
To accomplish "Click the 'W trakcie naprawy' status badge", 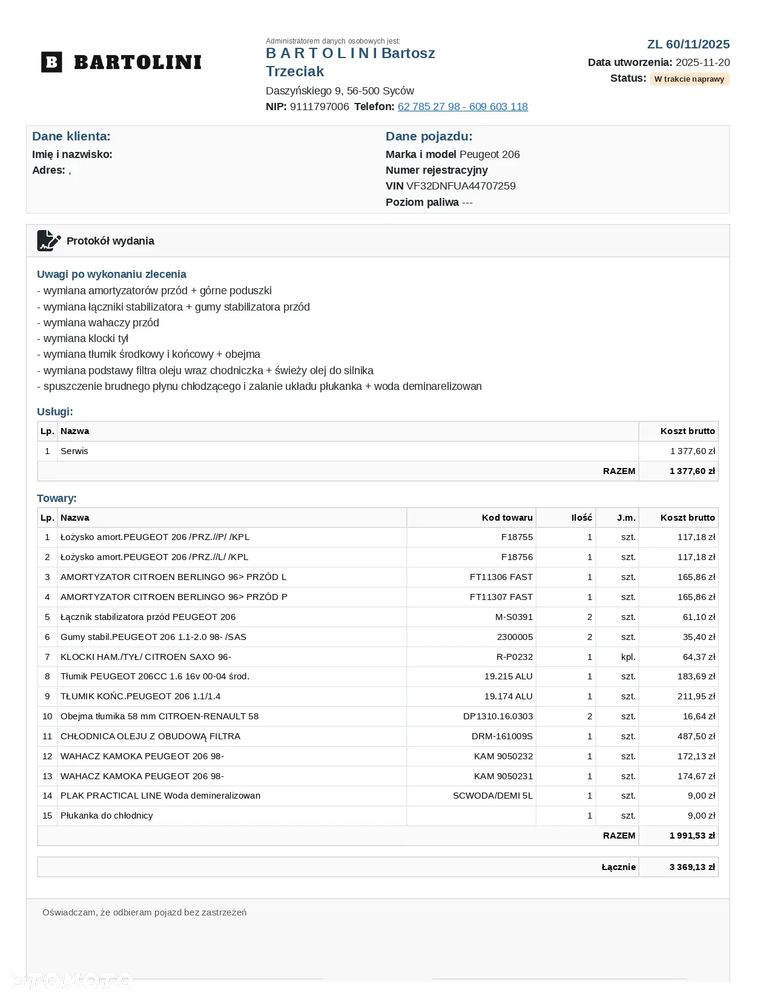I will pos(689,79).
